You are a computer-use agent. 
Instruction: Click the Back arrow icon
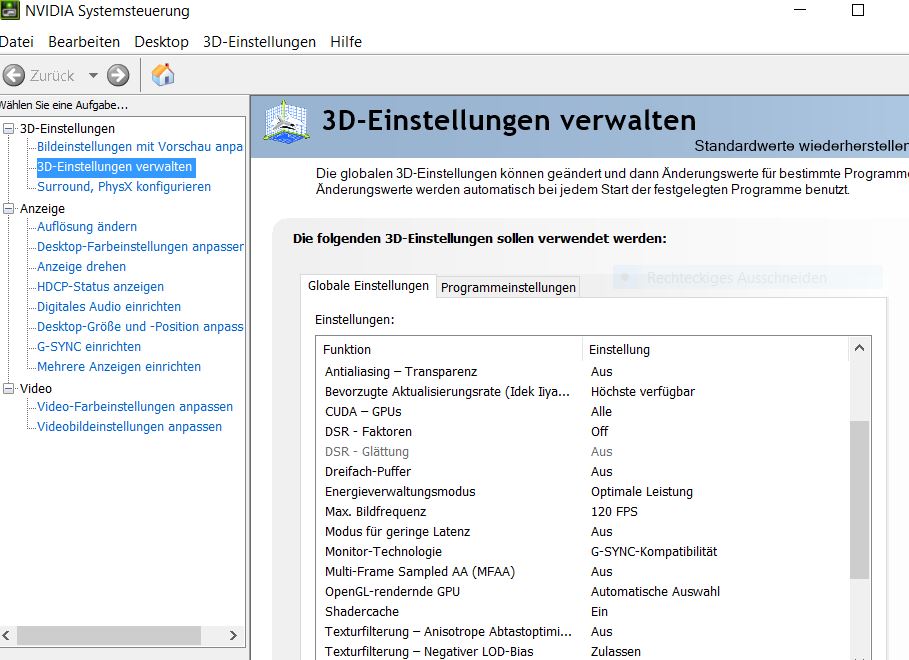click(x=14, y=75)
